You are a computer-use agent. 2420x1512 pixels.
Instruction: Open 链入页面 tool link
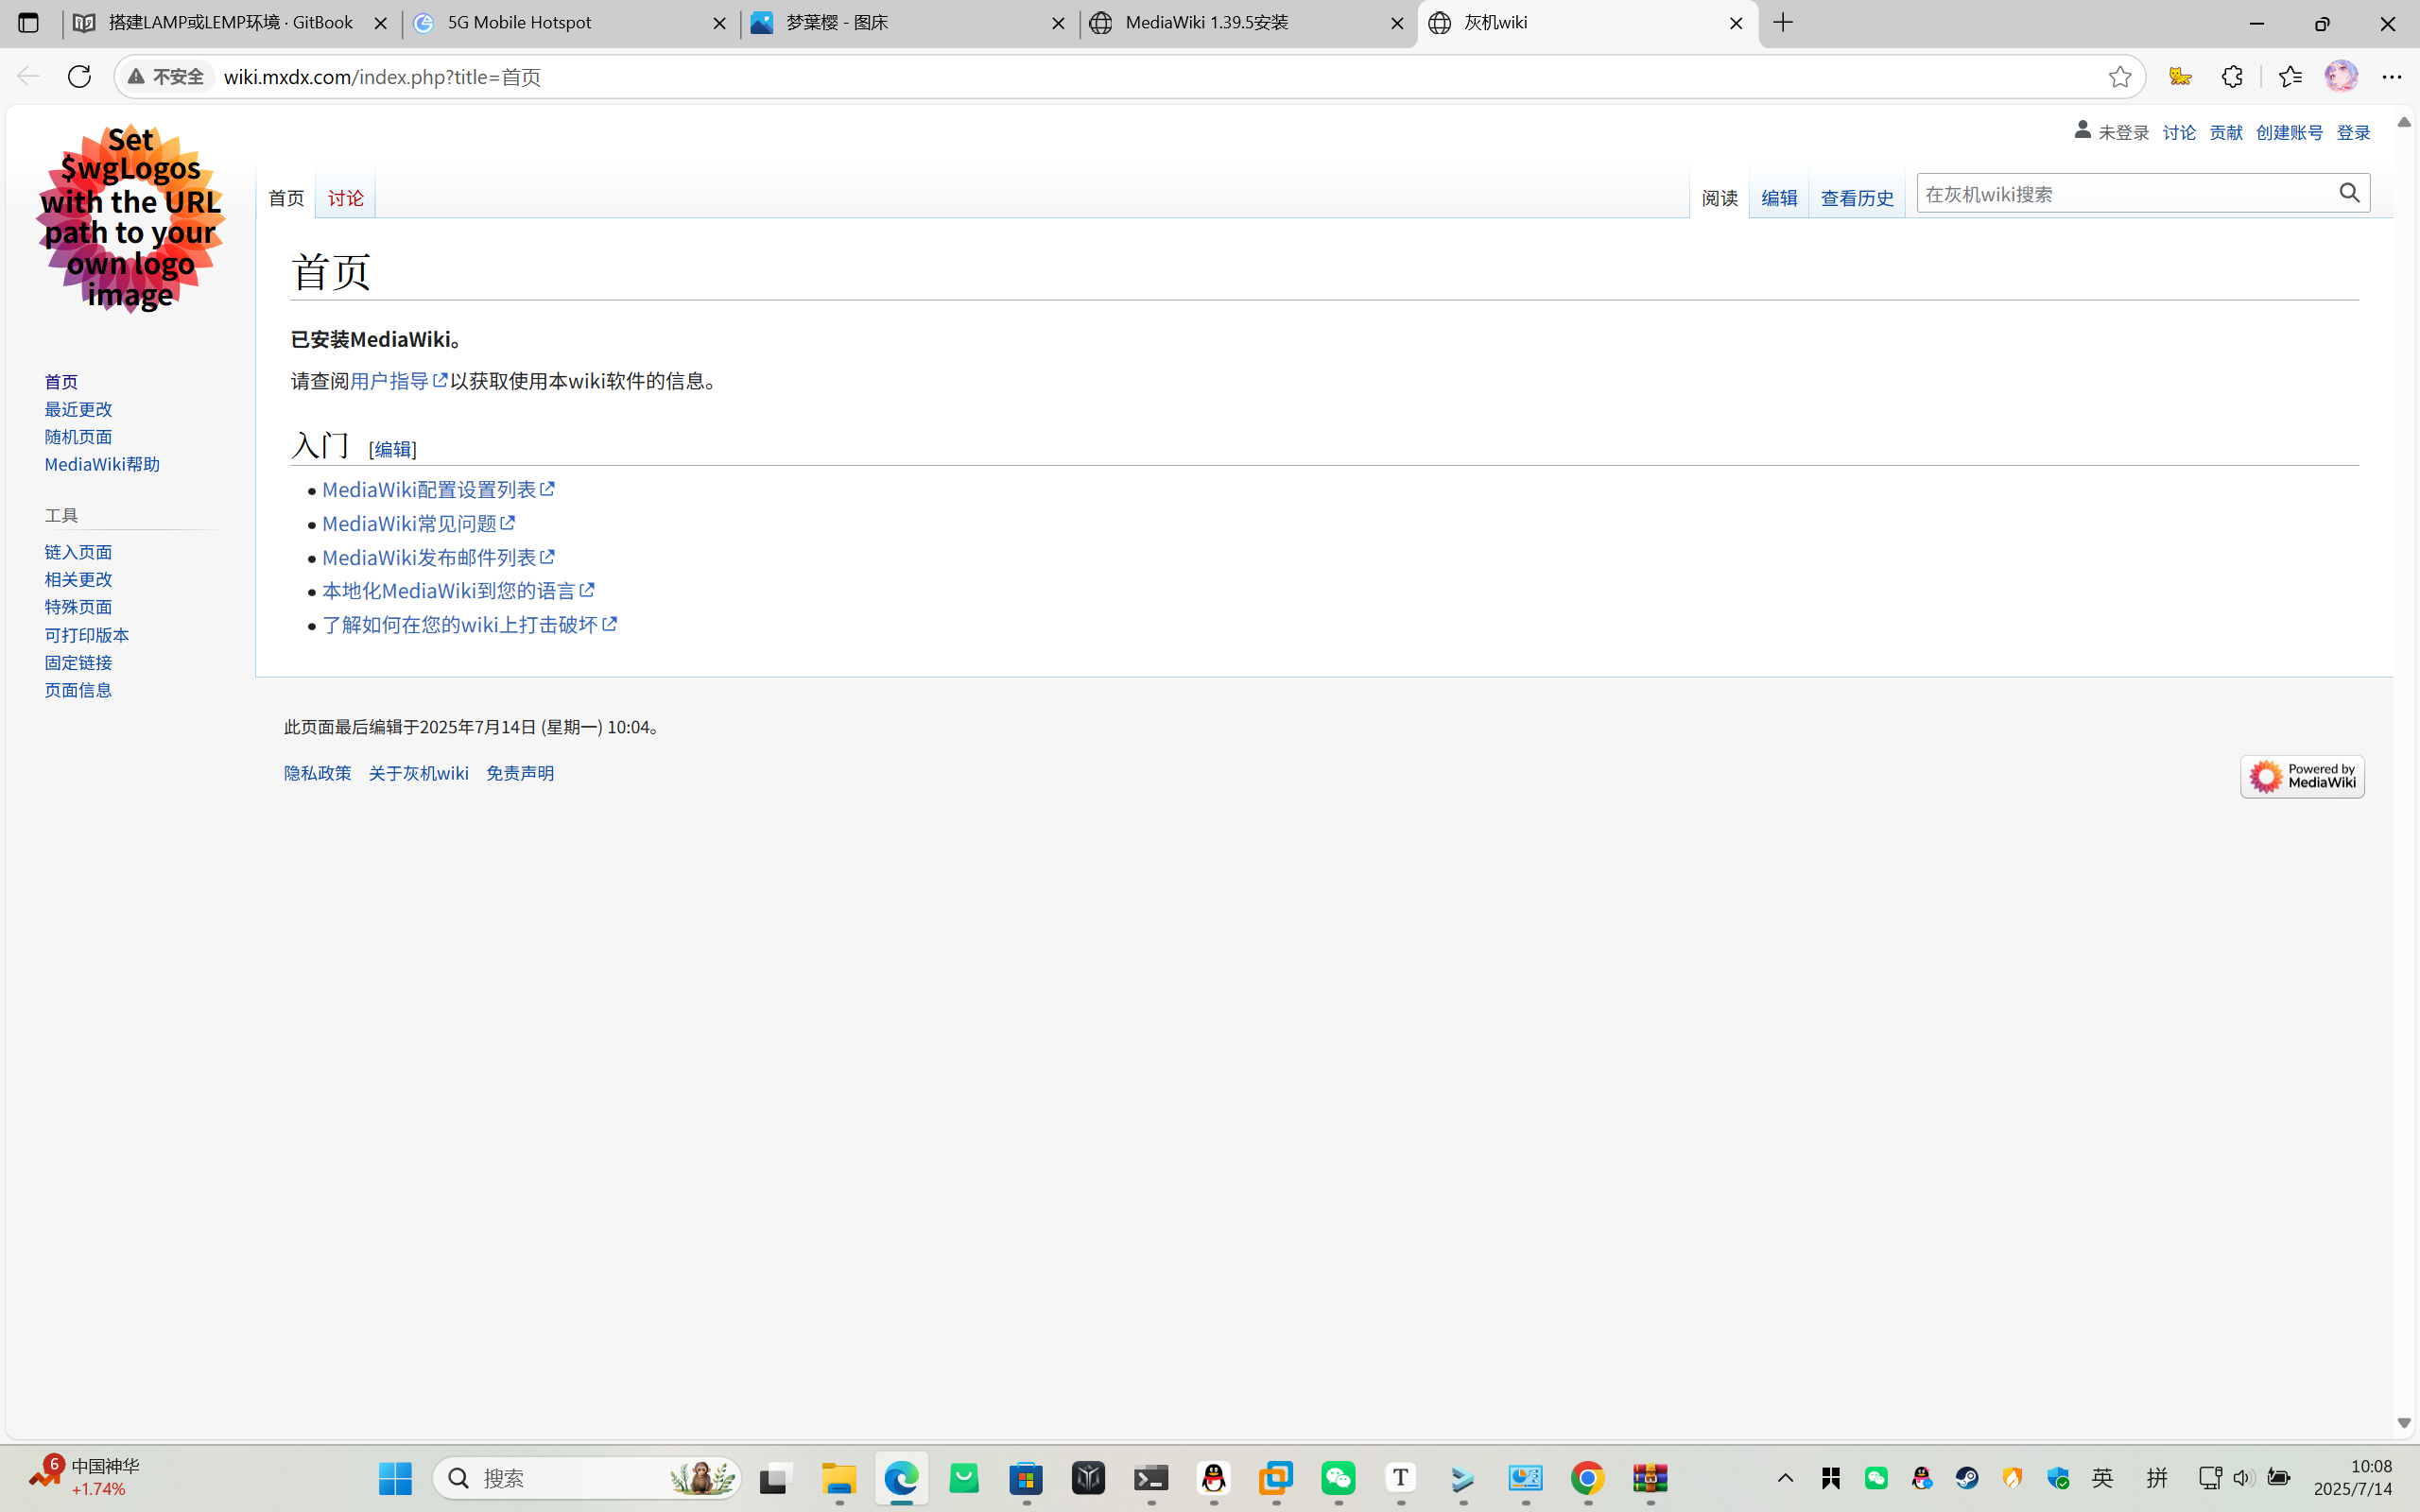pos(78,552)
